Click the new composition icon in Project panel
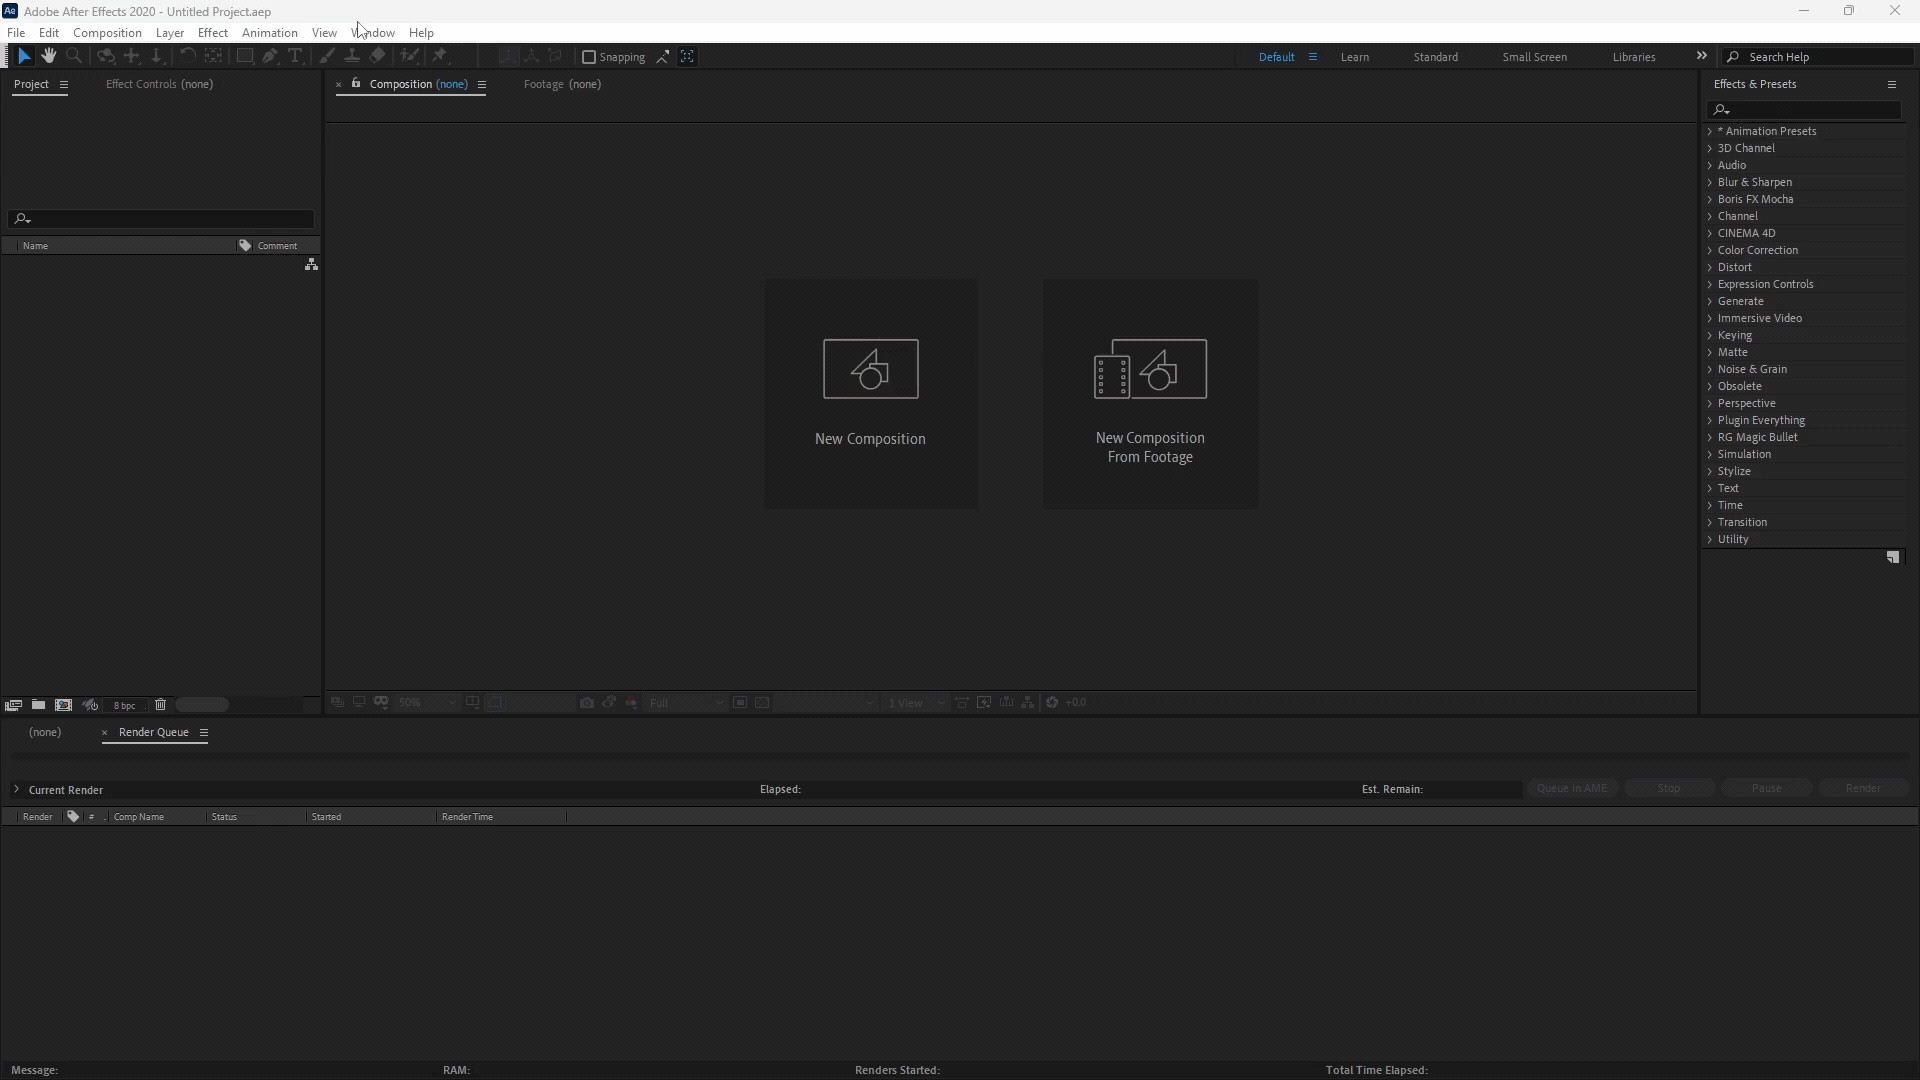1920x1080 pixels. (63, 705)
